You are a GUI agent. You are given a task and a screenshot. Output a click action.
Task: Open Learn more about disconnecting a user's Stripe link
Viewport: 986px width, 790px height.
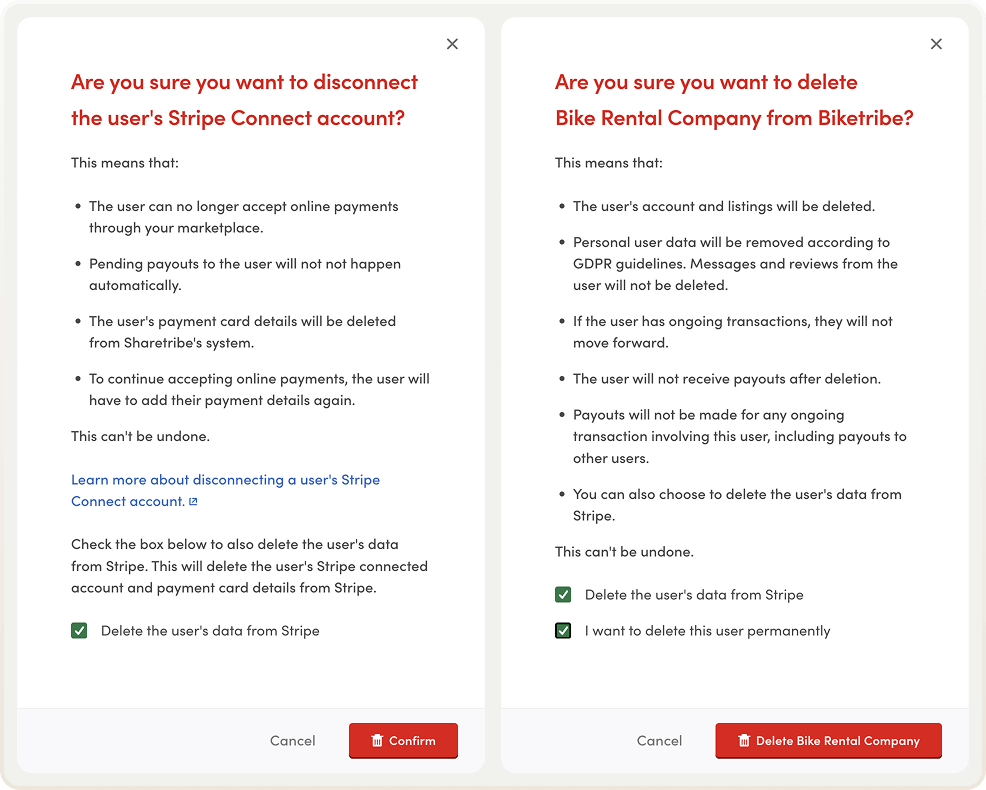[x=225, y=480]
